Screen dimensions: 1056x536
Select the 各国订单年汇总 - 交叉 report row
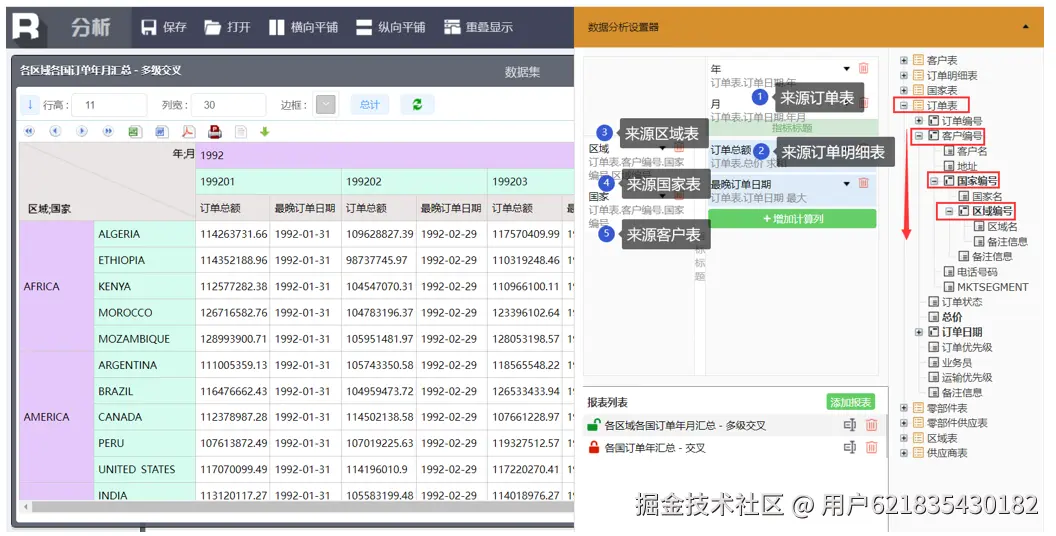click(x=733, y=447)
